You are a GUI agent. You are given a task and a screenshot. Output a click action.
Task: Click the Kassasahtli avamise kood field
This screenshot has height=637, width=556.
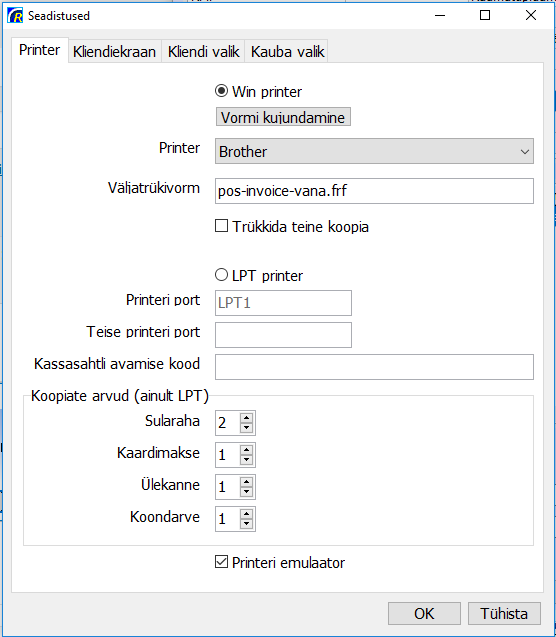point(374,367)
